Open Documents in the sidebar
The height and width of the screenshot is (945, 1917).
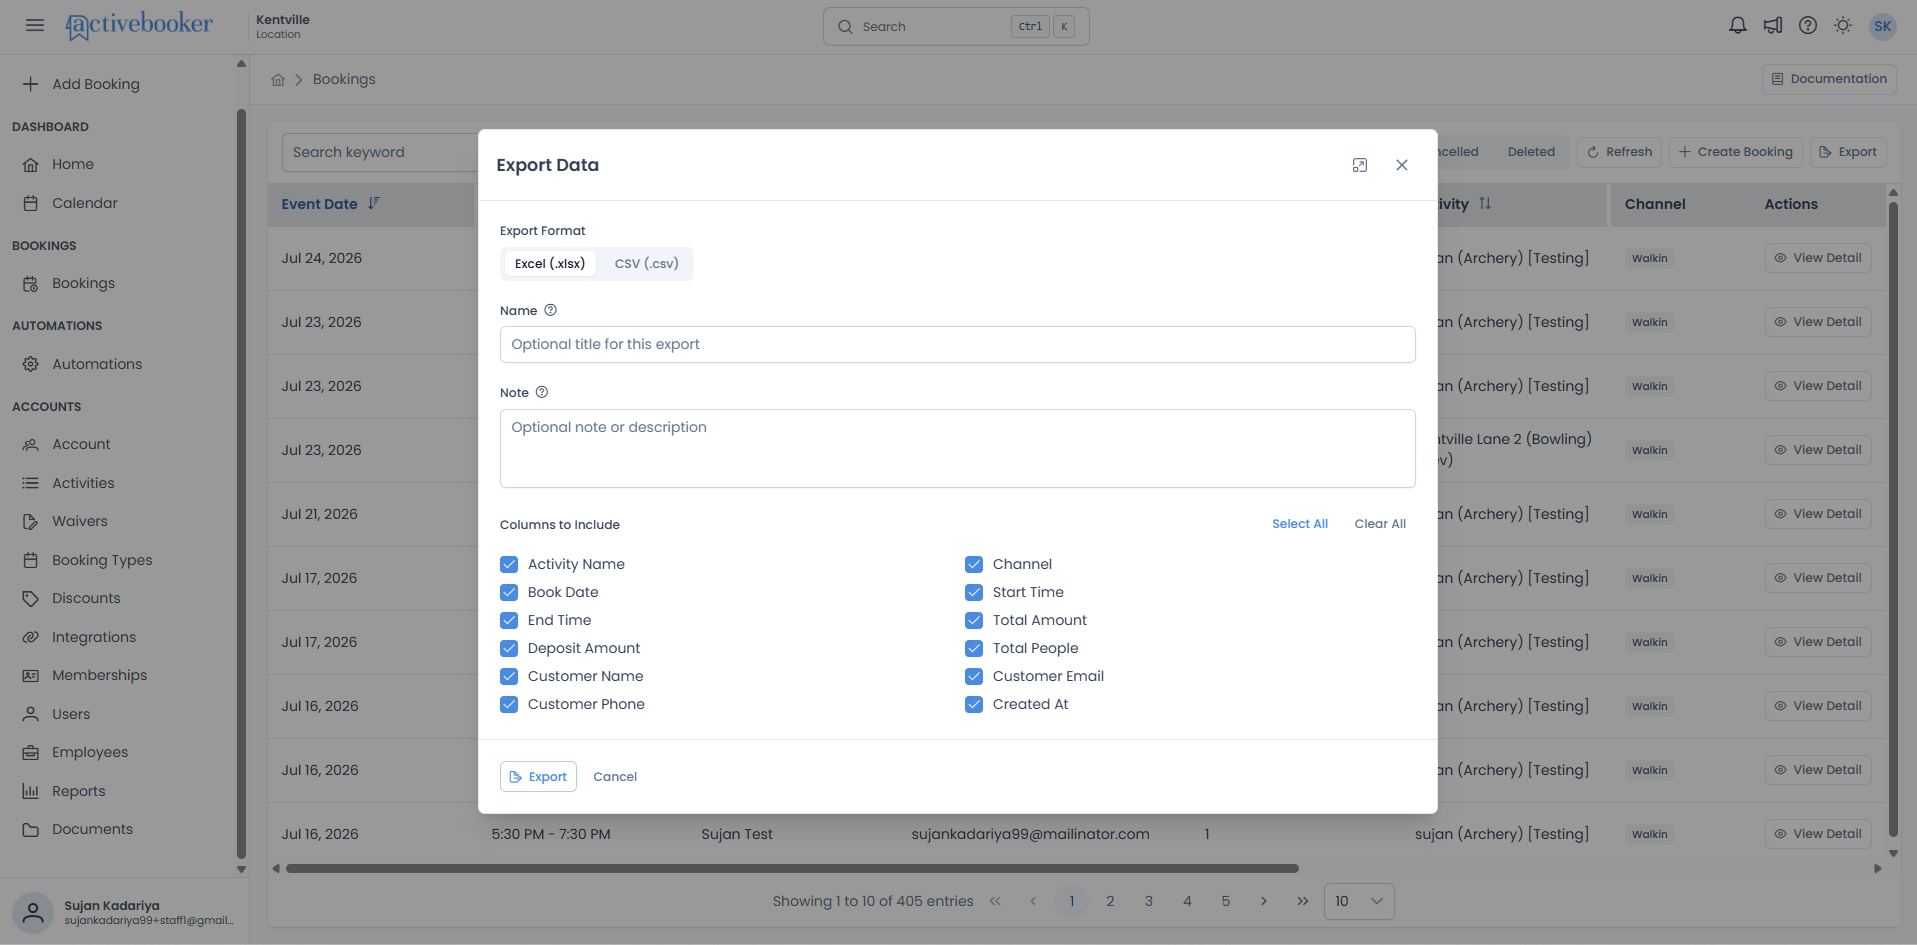coord(92,829)
